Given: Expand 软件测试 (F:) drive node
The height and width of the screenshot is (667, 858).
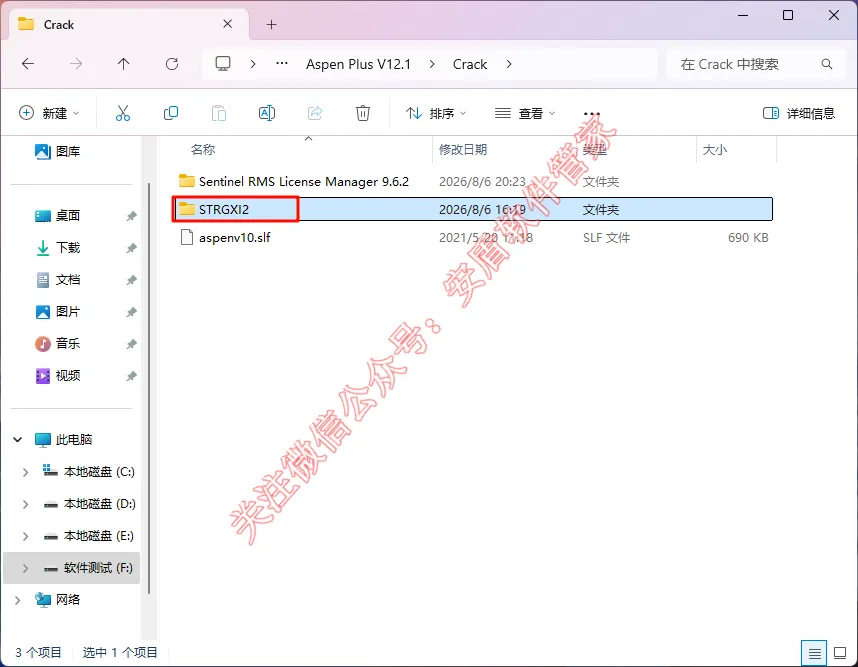Looking at the screenshot, I should pyautogui.click(x=25, y=568).
